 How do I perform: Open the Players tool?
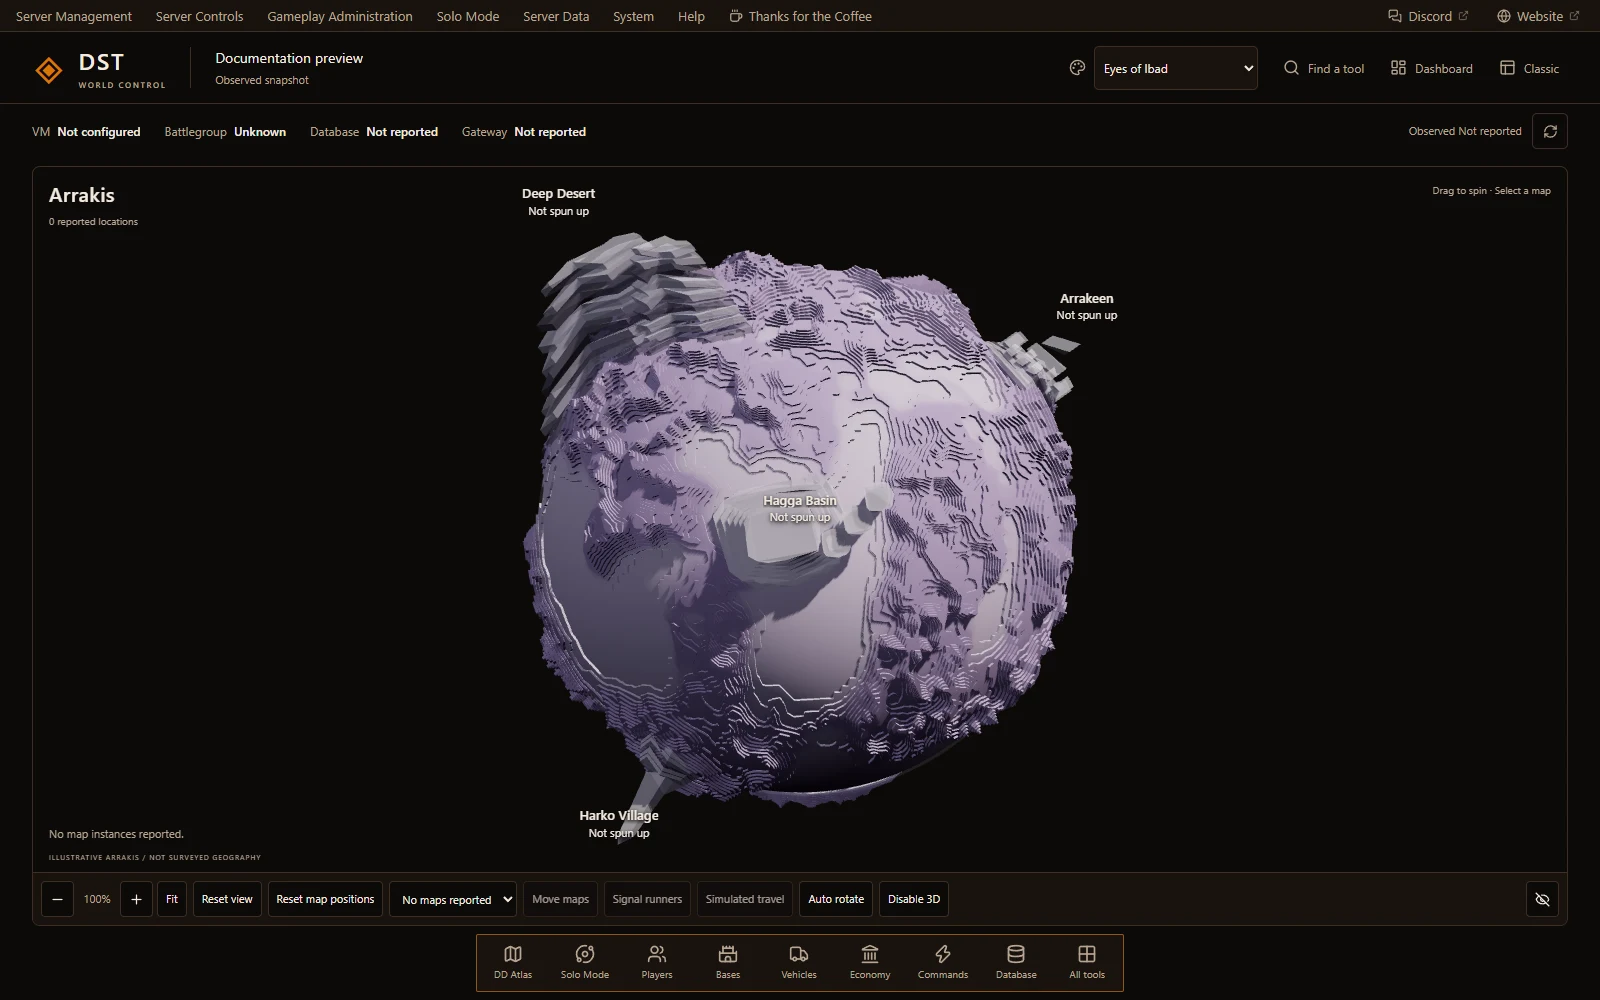pos(657,962)
